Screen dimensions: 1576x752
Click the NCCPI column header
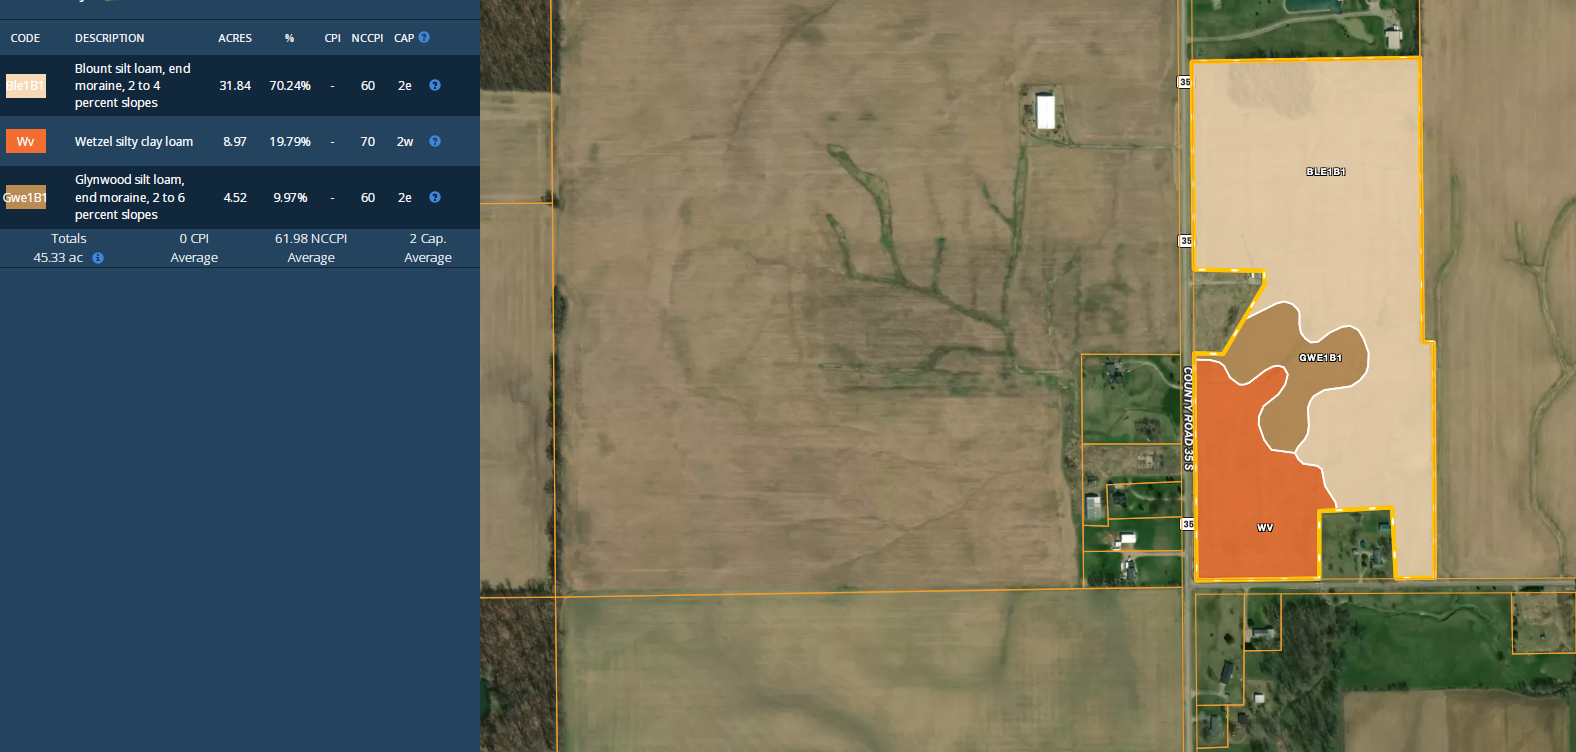[x=367, y=38]
